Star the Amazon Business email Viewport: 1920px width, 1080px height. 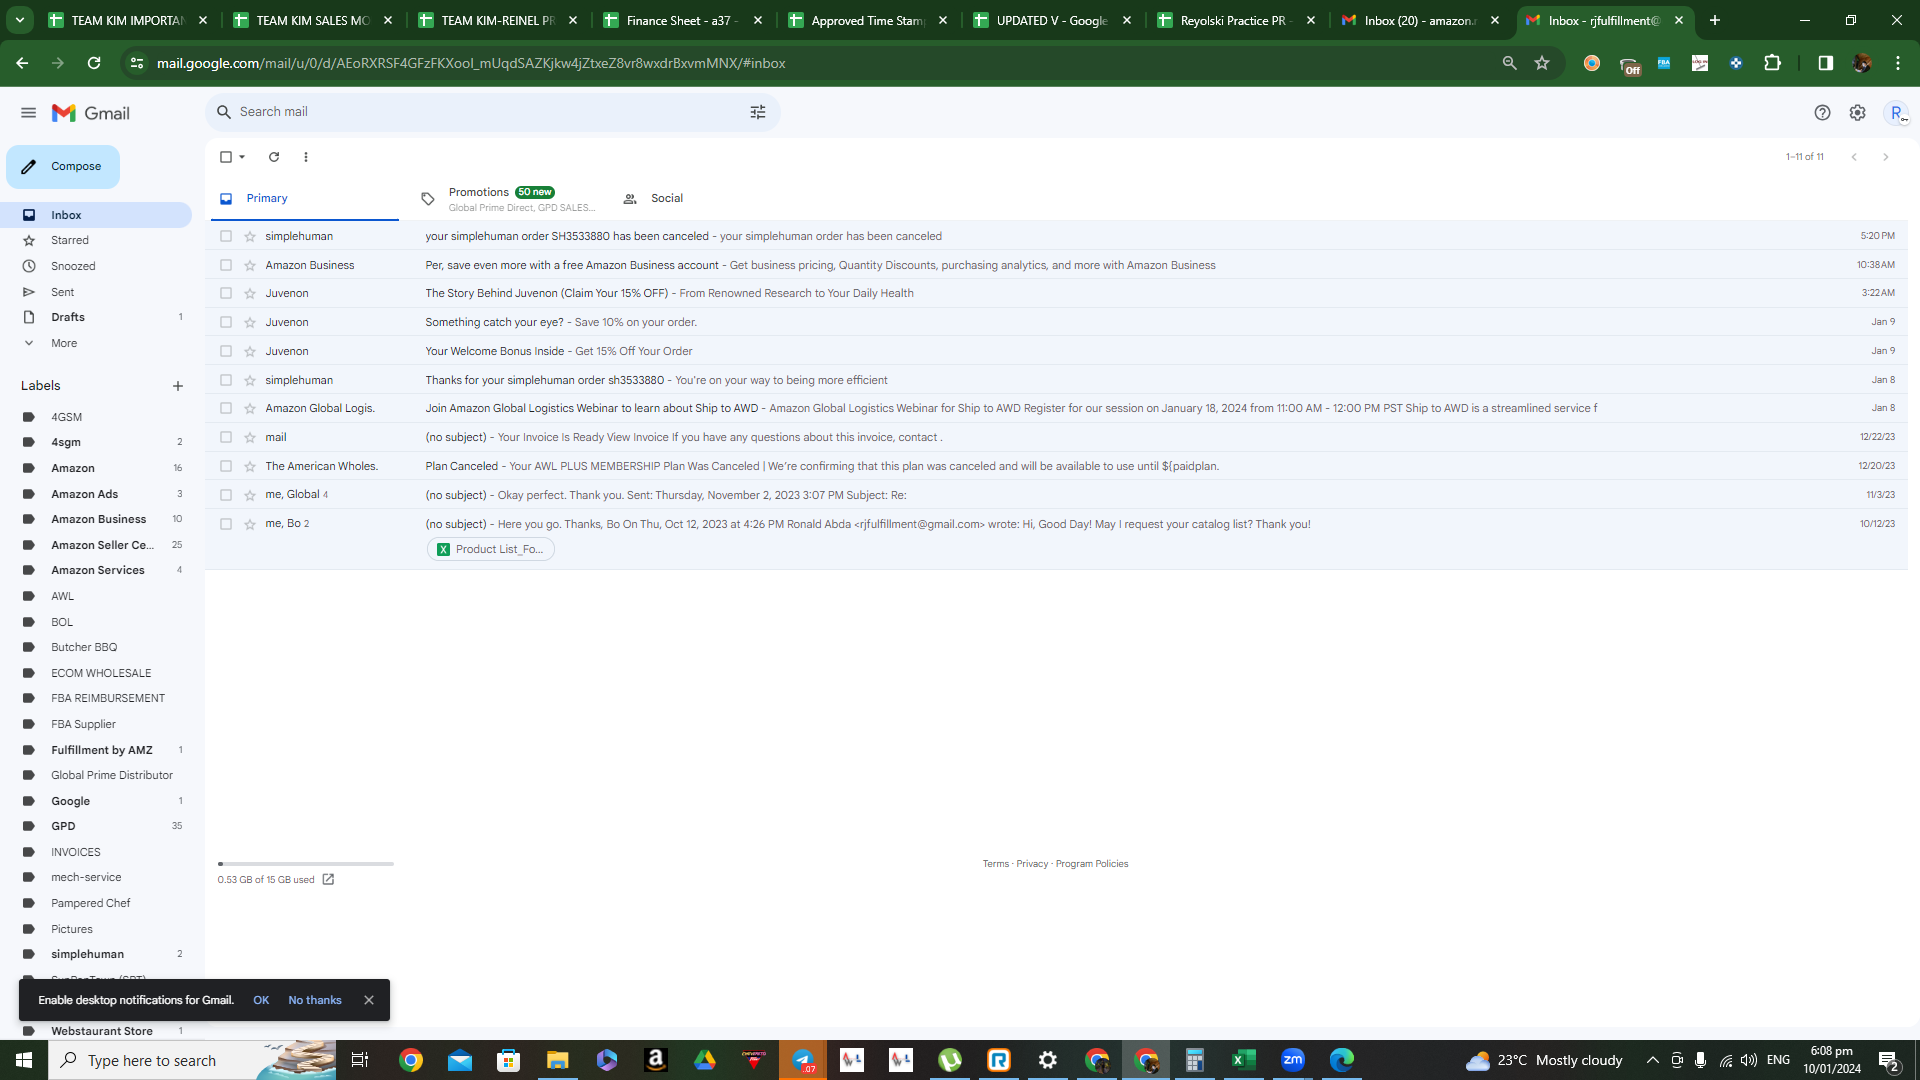point(250,265)
